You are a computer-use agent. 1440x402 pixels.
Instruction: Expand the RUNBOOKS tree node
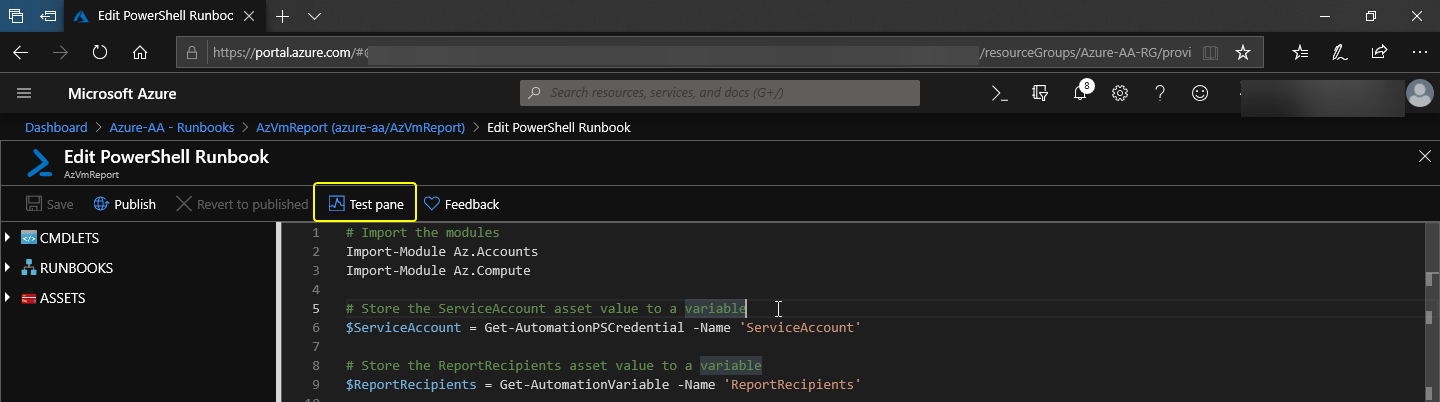coord(9,268)
